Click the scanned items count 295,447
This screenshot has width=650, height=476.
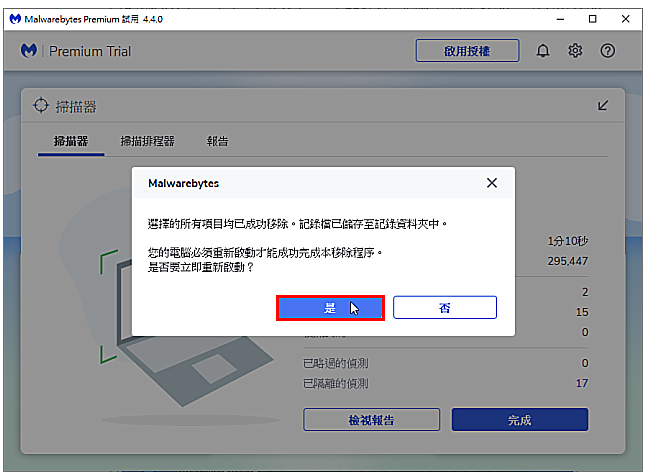(568, 261)
